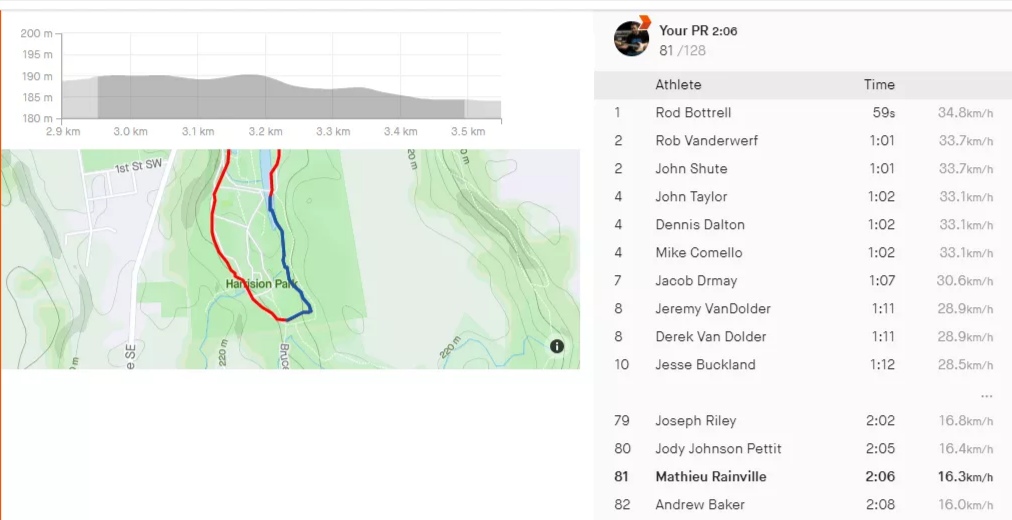The image size is (1012, 520).
Task: Click the Your PR 2:06 heading
Action: click(698, 31)
